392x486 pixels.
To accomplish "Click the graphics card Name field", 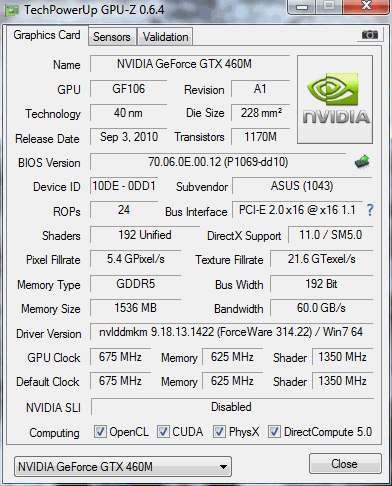I will pyautogui.click(x=190, y=64).
